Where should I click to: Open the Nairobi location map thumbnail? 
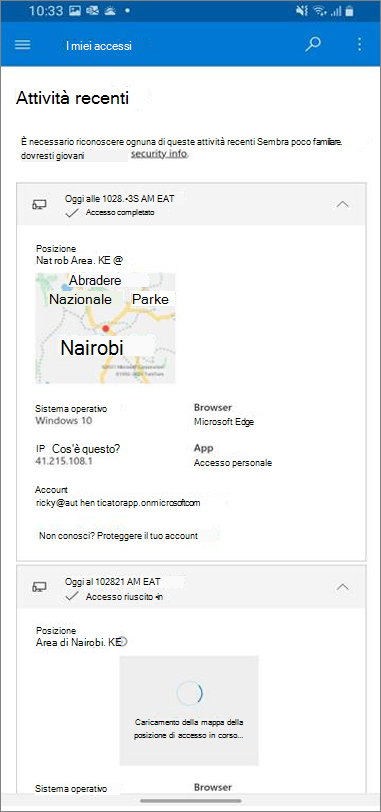(x=105, y=328)
